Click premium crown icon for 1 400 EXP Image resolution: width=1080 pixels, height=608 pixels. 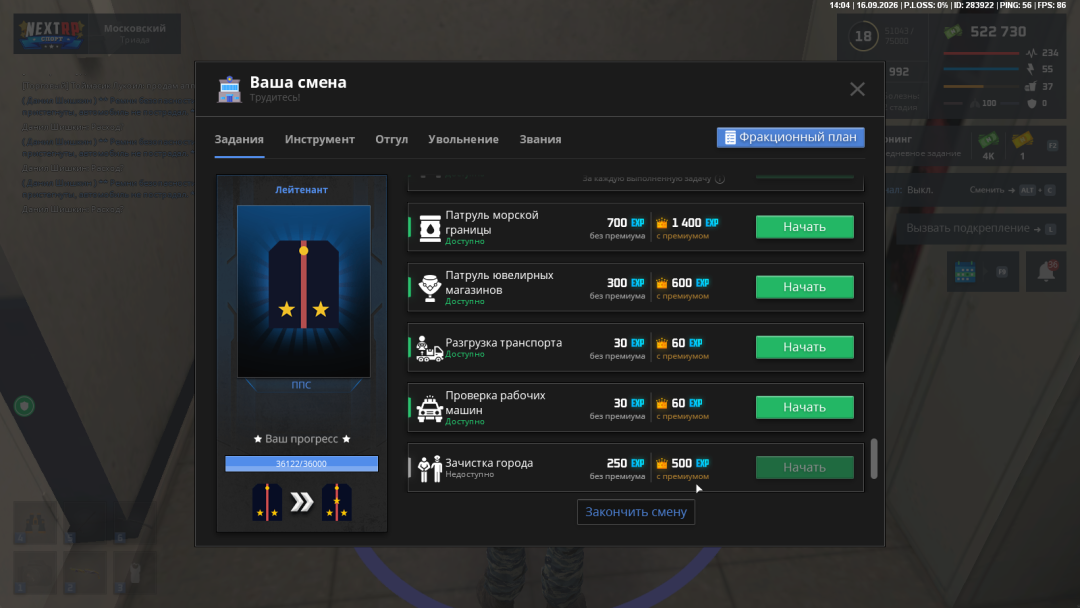(662, 223)
